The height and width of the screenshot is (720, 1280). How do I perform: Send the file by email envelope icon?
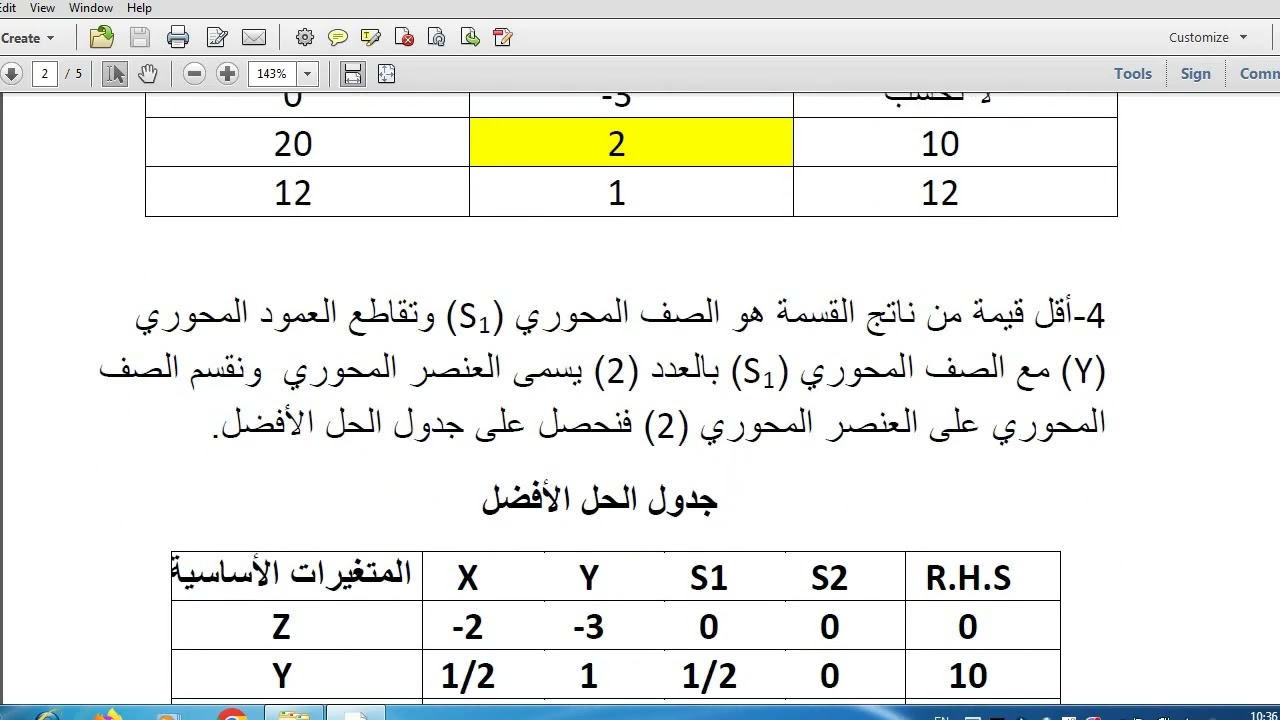coord(254,38)
